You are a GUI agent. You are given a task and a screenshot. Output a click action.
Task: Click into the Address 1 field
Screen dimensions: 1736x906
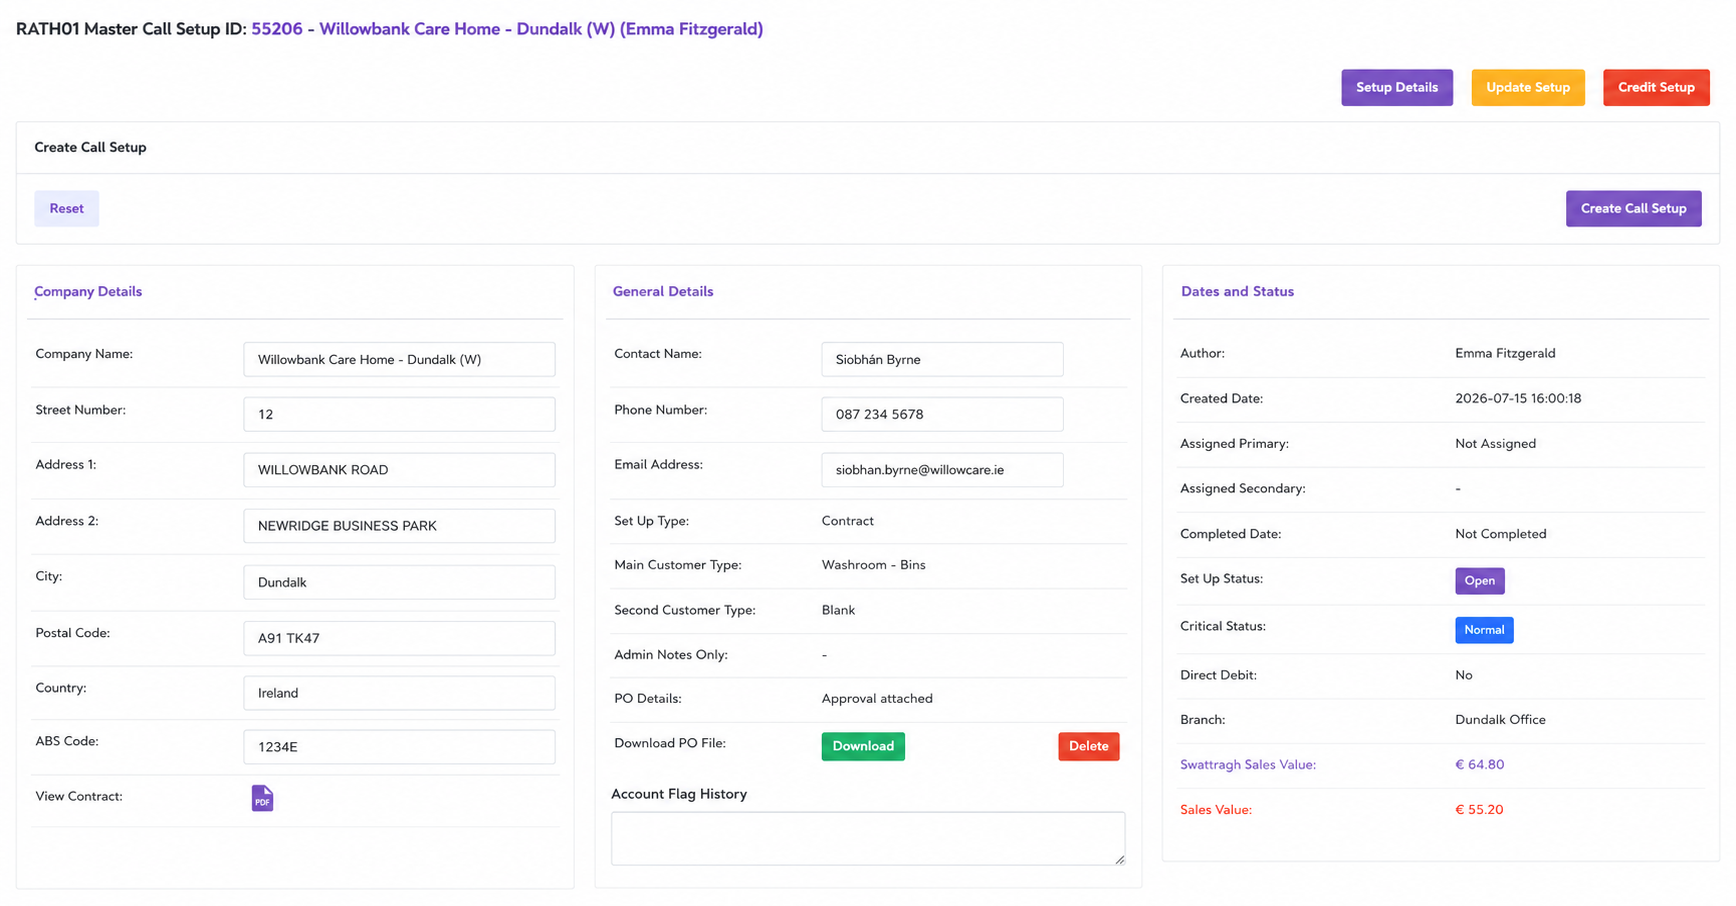click(399, 470)
